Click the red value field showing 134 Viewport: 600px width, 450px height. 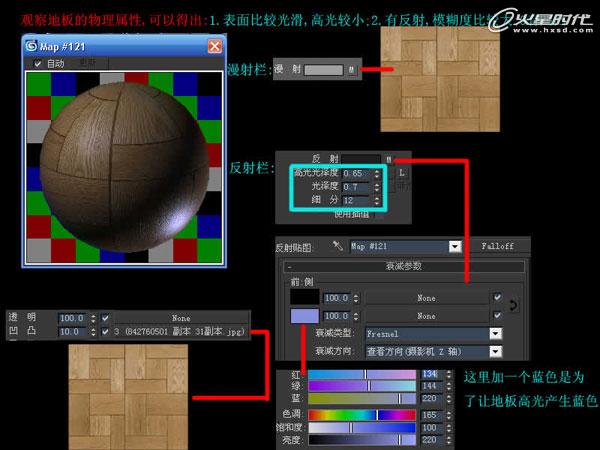coord(432,374)
